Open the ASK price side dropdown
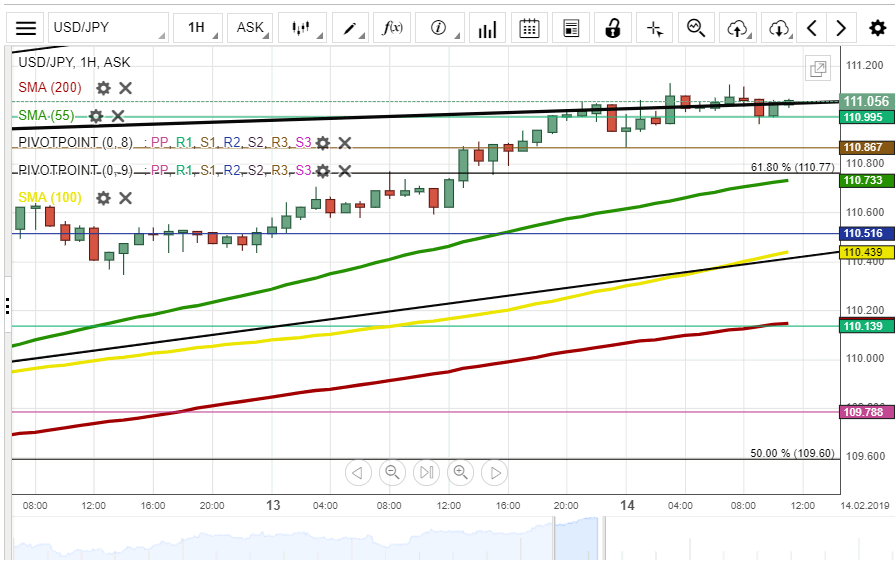 [x=250, y=28]
